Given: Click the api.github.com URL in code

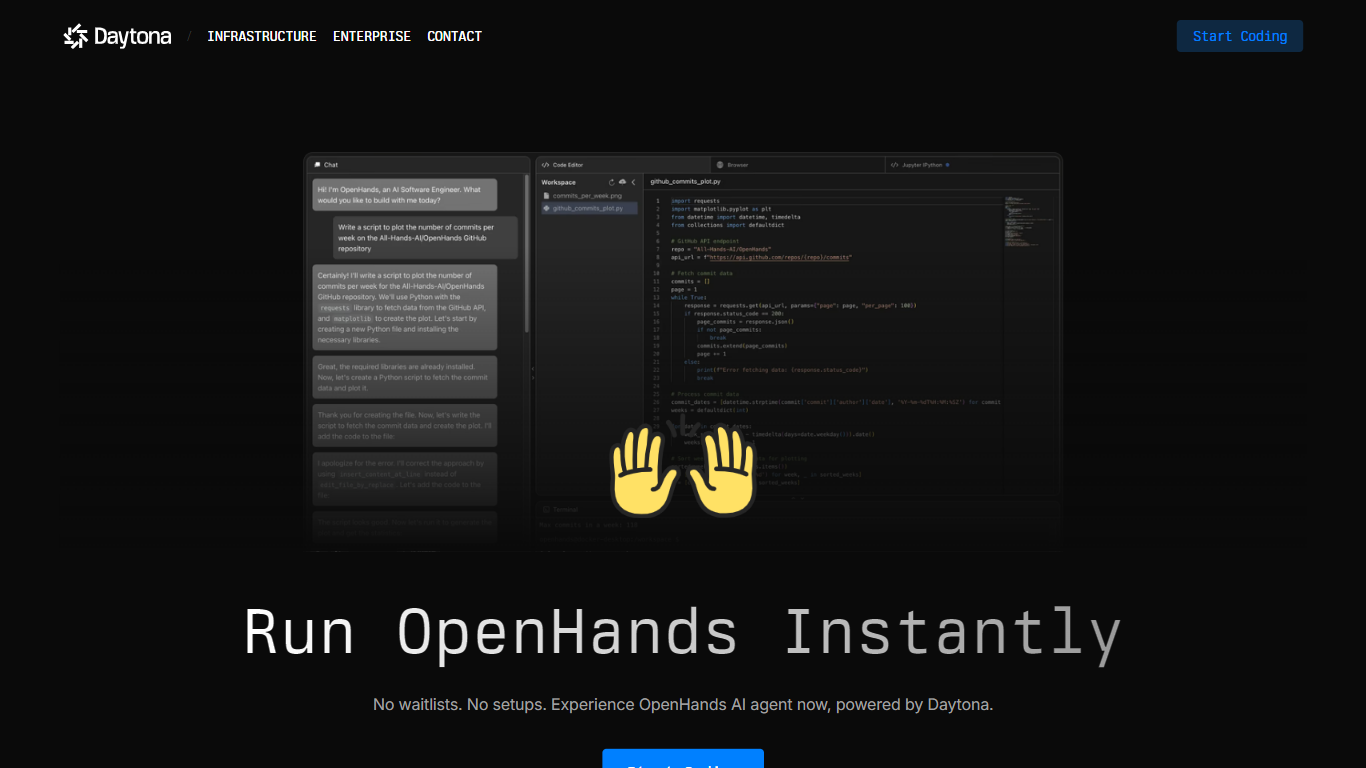Looking at the screenshot, I should tap(779, 257).
